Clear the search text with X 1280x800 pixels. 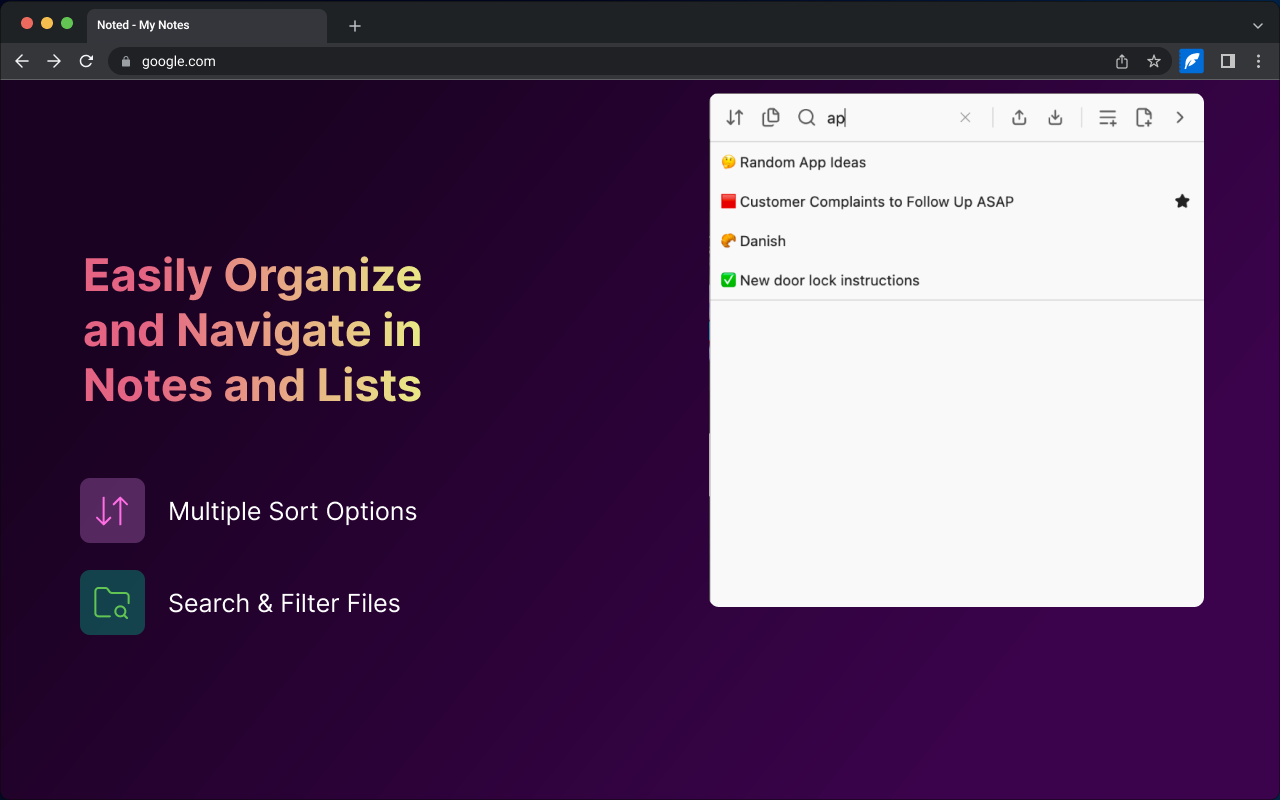965,118
